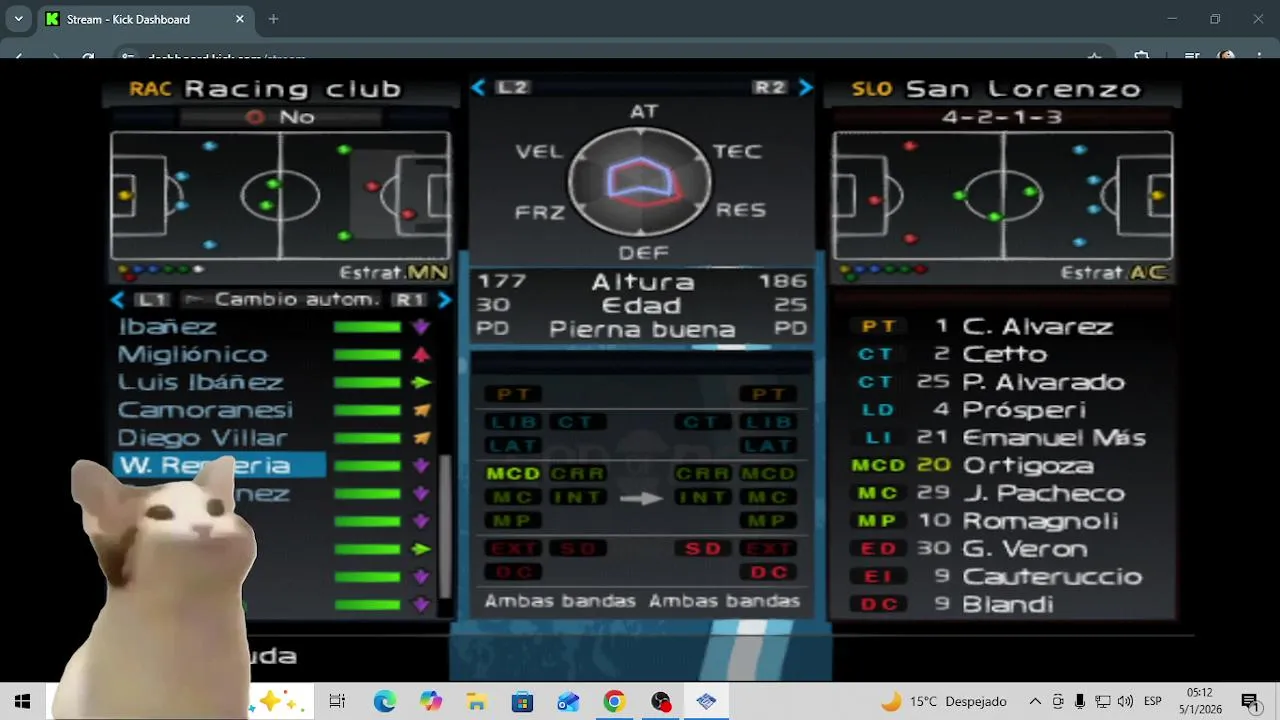Click the player attribute radar chart
1280x720 pixels.
640,182
